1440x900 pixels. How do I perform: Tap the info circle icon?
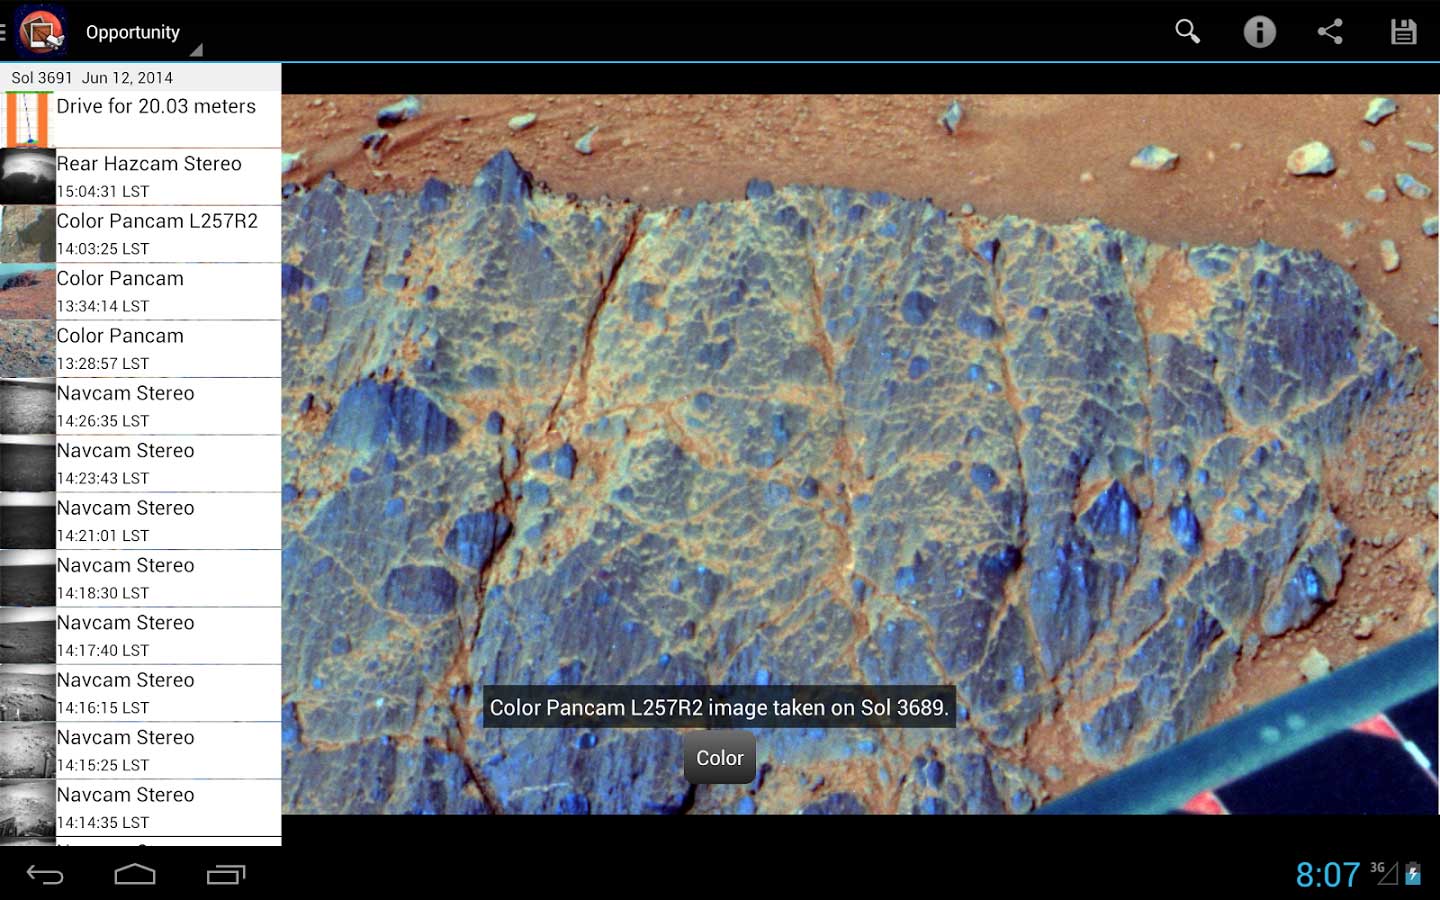click(1259, 32)
